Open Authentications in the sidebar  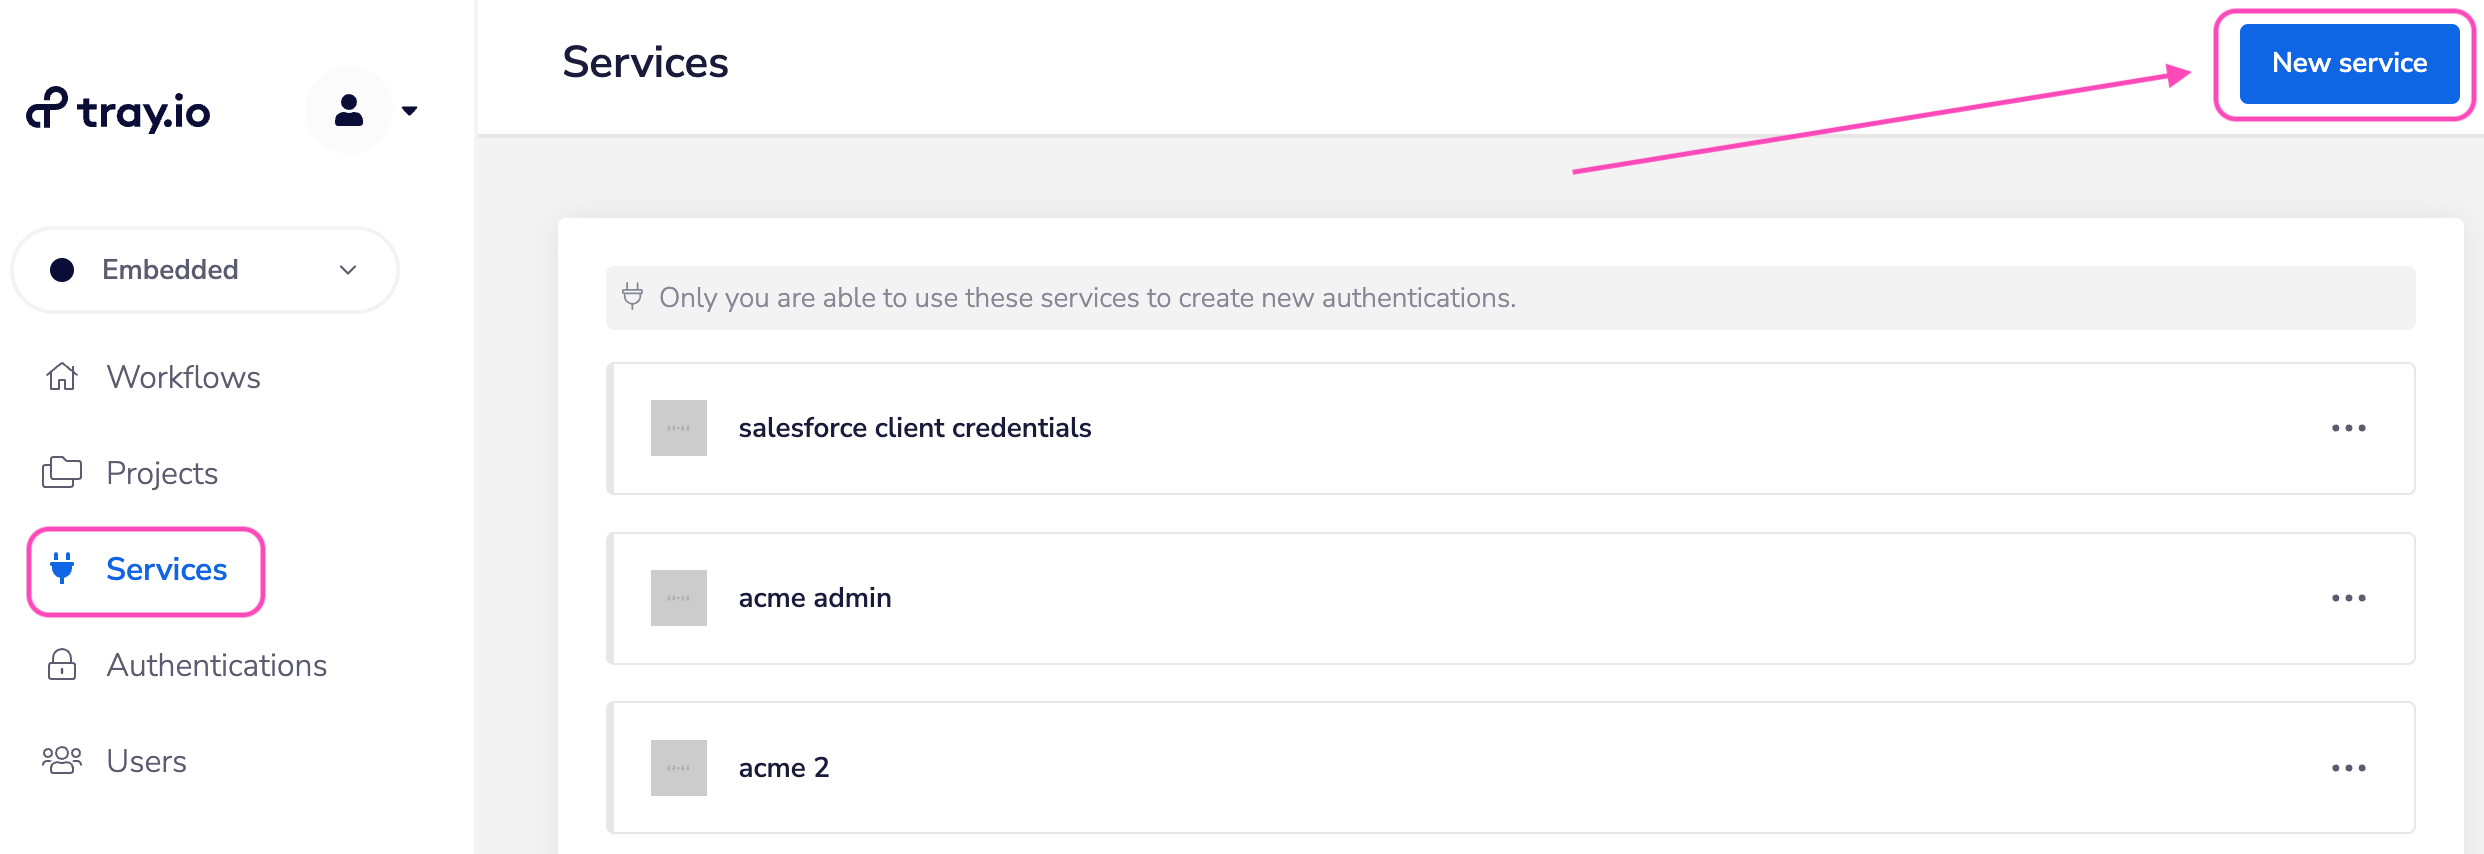point(186,665)
